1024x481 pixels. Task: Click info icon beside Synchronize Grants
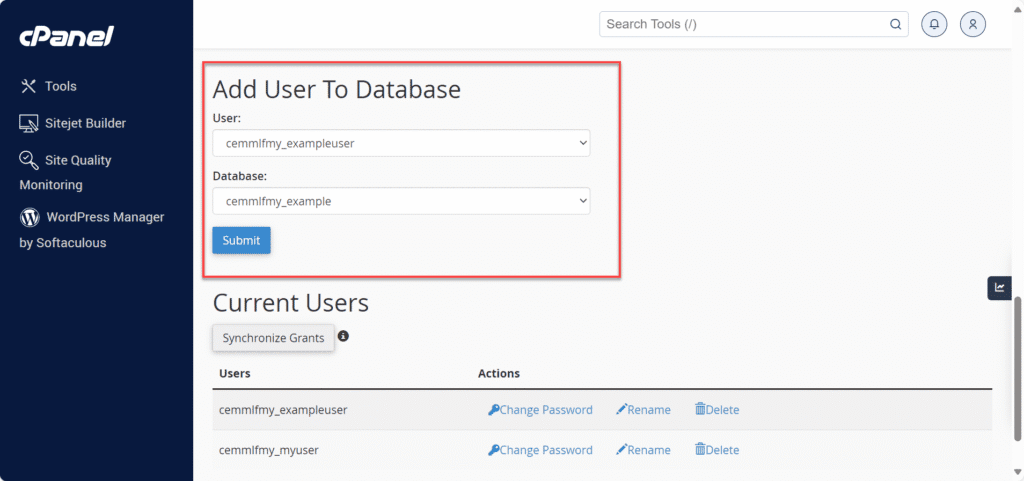click(x=343, y=336)
